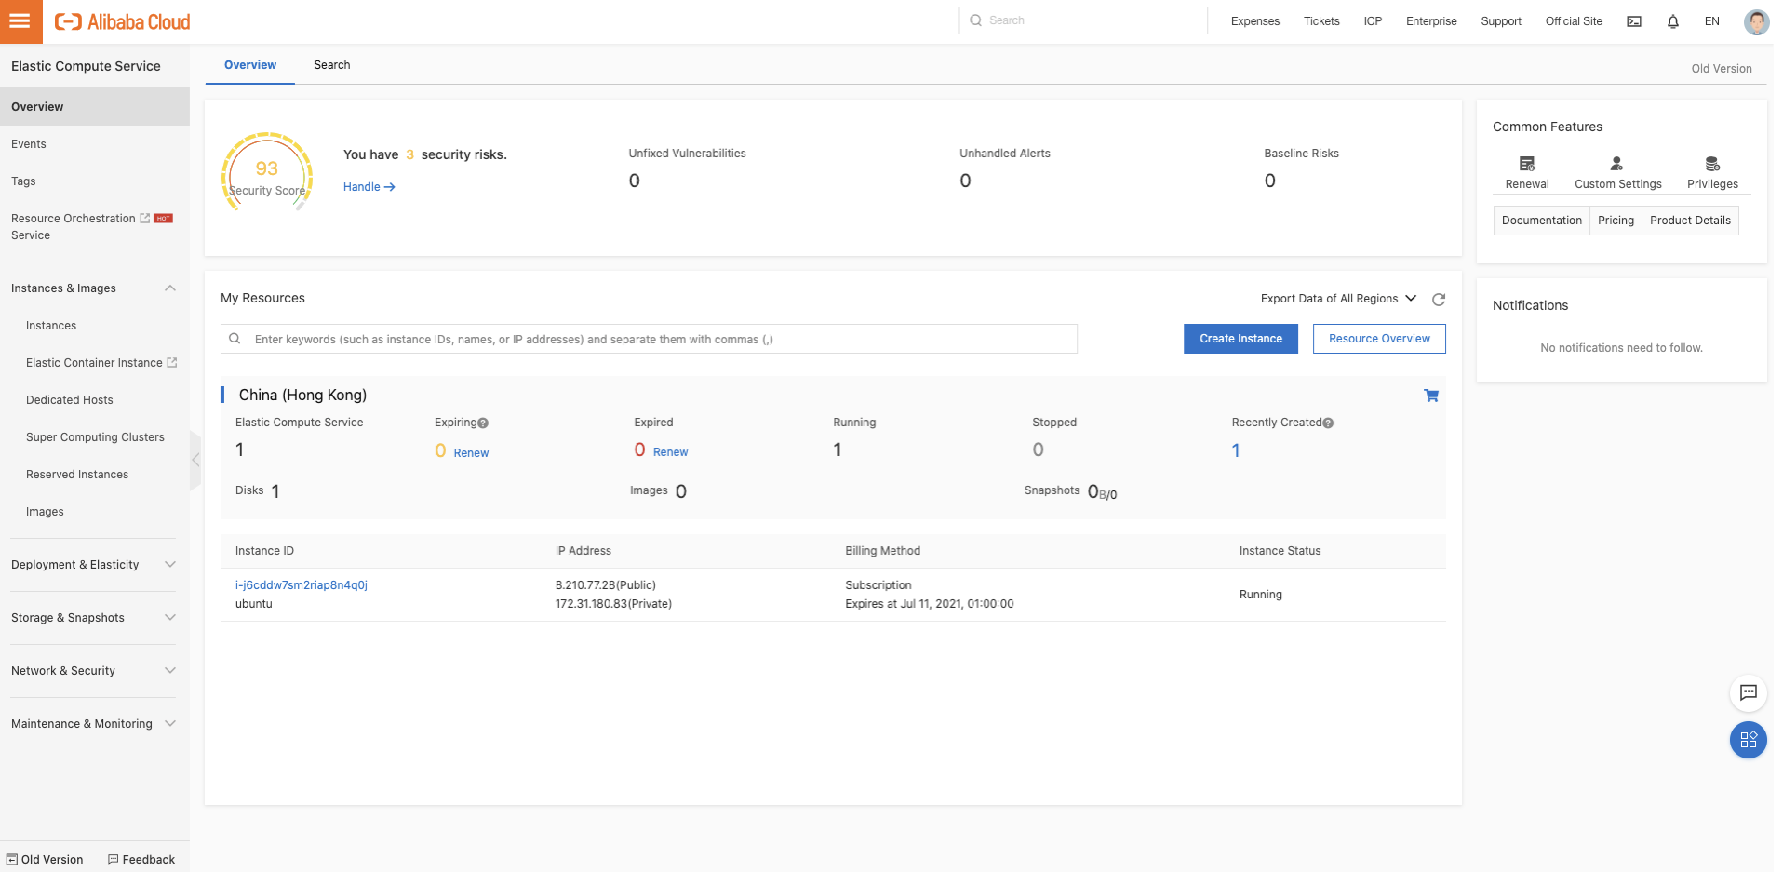The image size is (1774, 872).
Task: Open Pricing button in Common Features
Action: click(x=1615, y=220)
